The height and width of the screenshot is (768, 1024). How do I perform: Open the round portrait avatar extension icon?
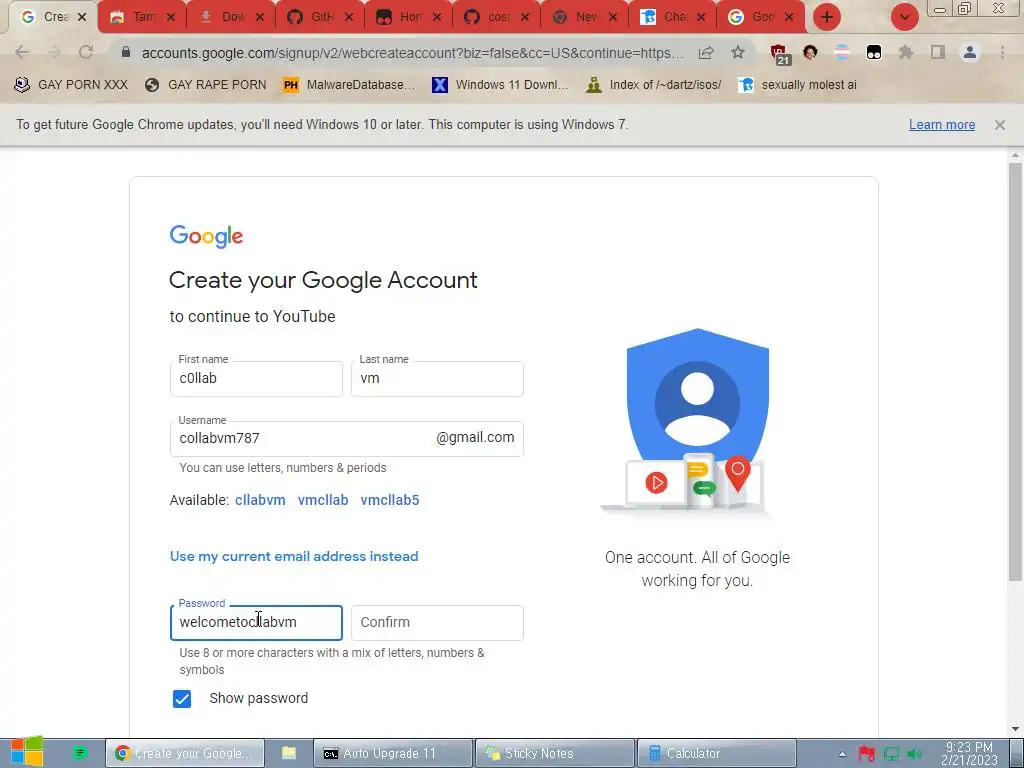coord(810,52)
